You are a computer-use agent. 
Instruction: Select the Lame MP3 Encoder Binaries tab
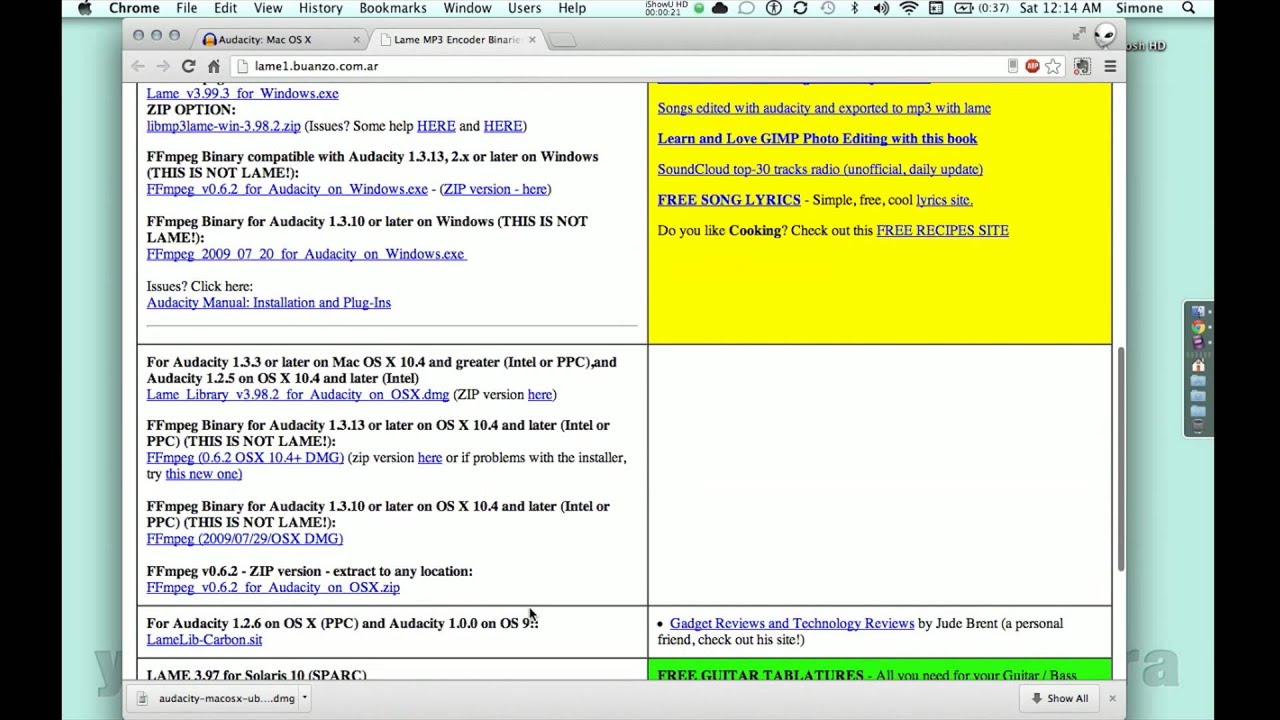[456, 40]
